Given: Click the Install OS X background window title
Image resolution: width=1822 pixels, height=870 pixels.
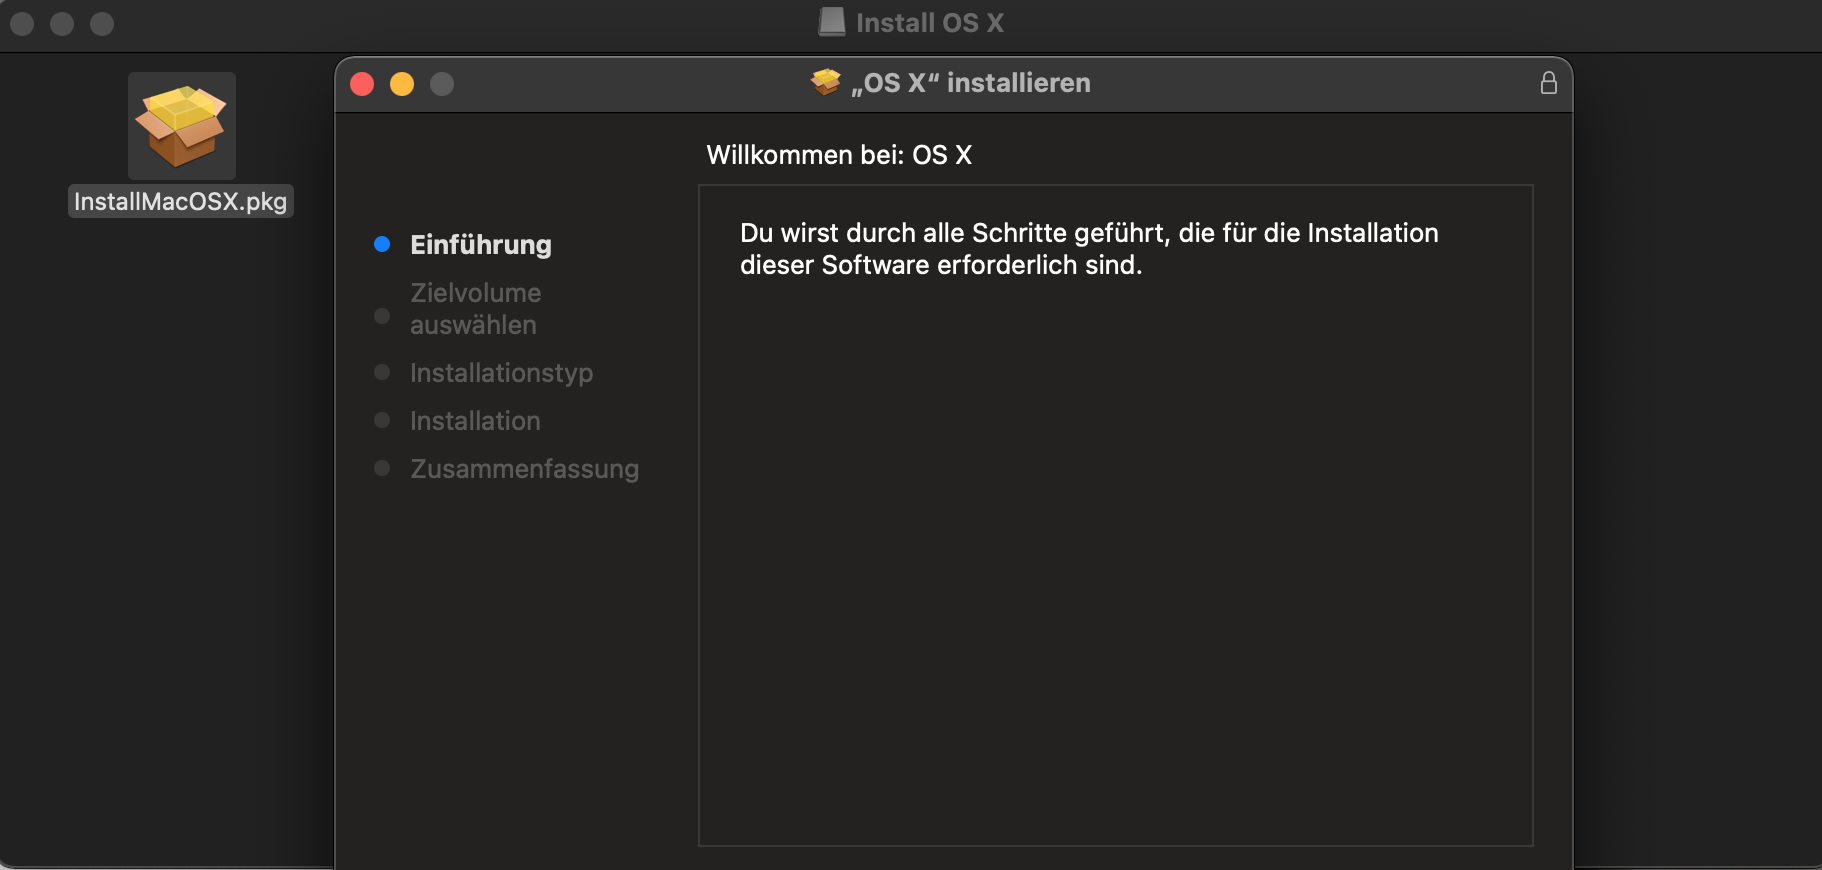Looking at the screenshot, I should coord(929,23).
